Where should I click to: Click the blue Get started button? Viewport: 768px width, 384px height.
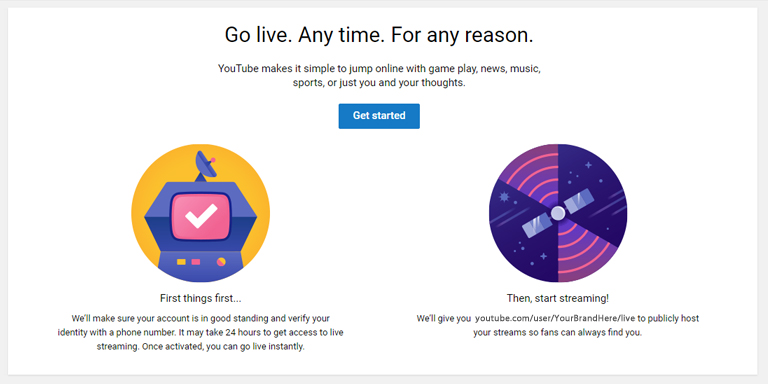click(x=379, y=116)
